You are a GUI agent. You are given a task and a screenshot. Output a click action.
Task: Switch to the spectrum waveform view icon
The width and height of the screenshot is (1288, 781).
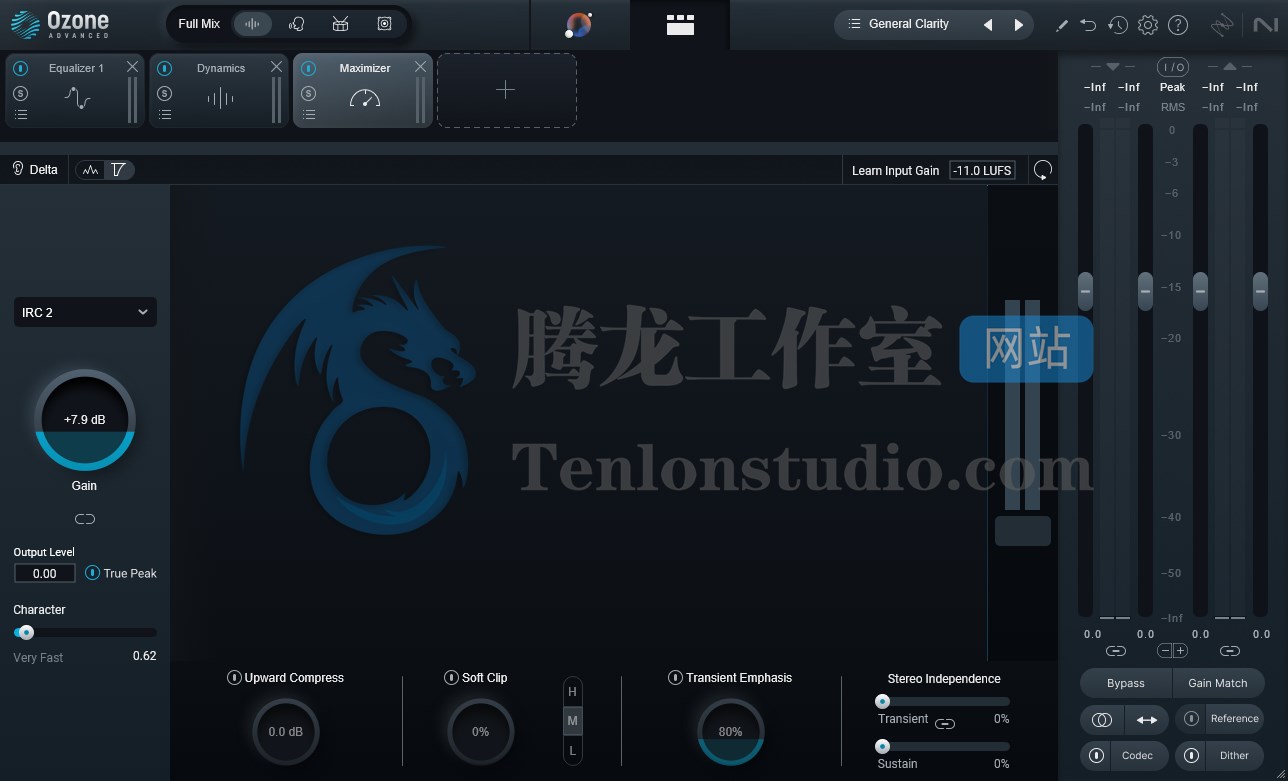coord(91,170)
